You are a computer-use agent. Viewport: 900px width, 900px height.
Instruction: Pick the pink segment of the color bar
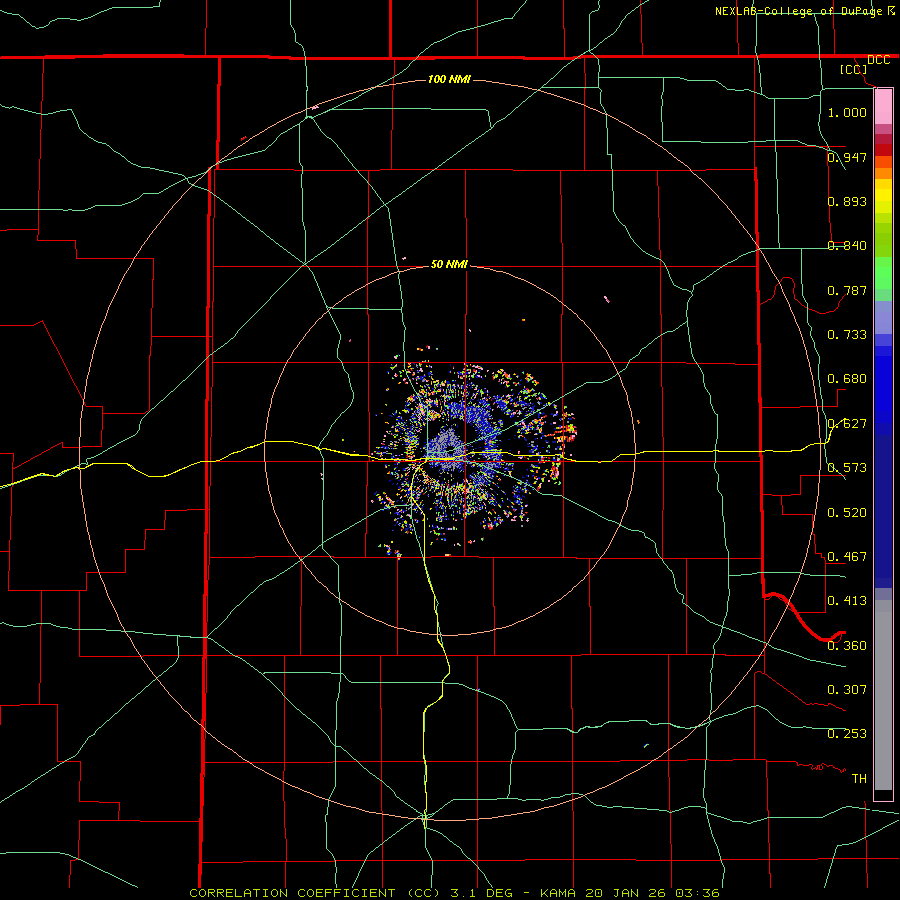(883, 106)
